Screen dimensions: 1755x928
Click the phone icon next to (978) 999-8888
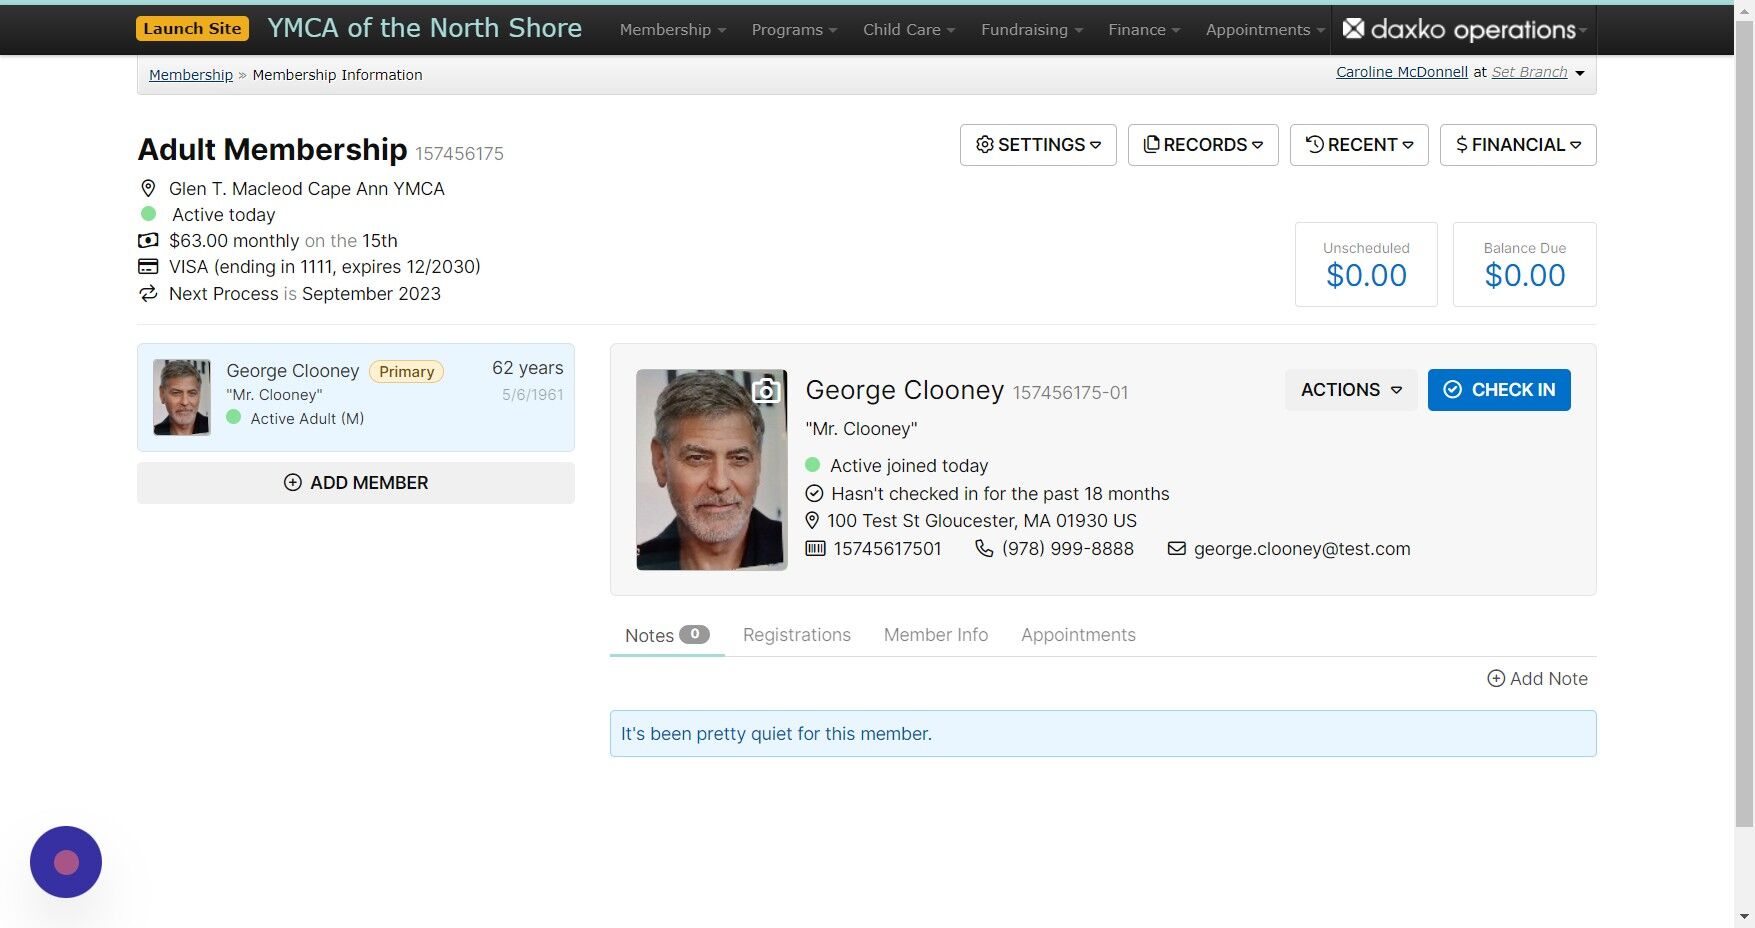(983, 548)
